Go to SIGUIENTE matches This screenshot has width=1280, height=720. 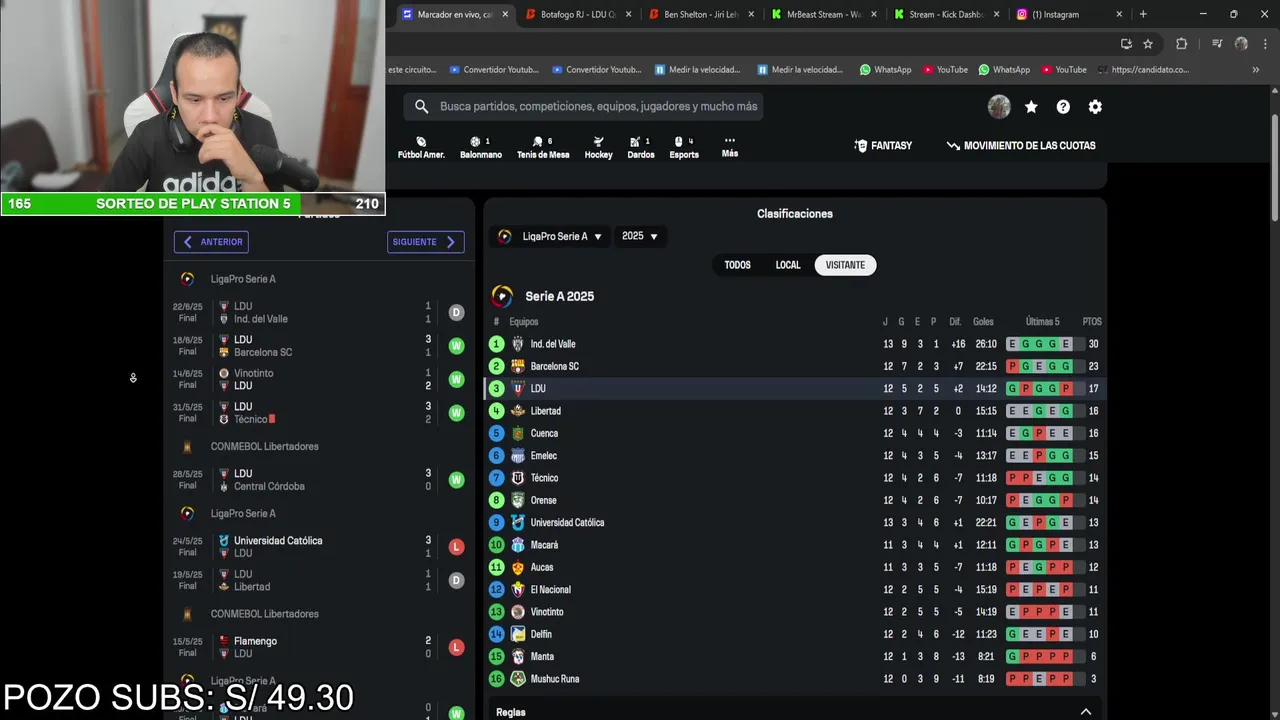[x=425, y=242]
